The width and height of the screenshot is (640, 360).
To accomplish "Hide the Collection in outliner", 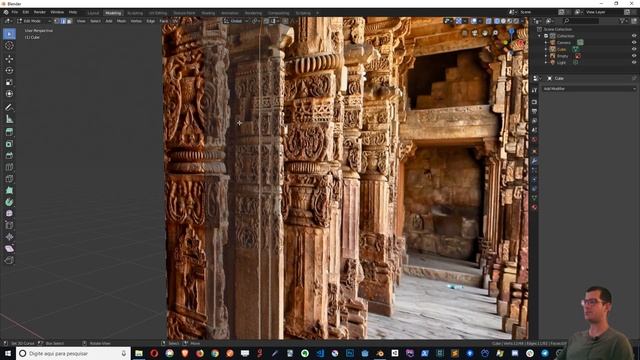I will pyautogui.click(x=634, y=36).
